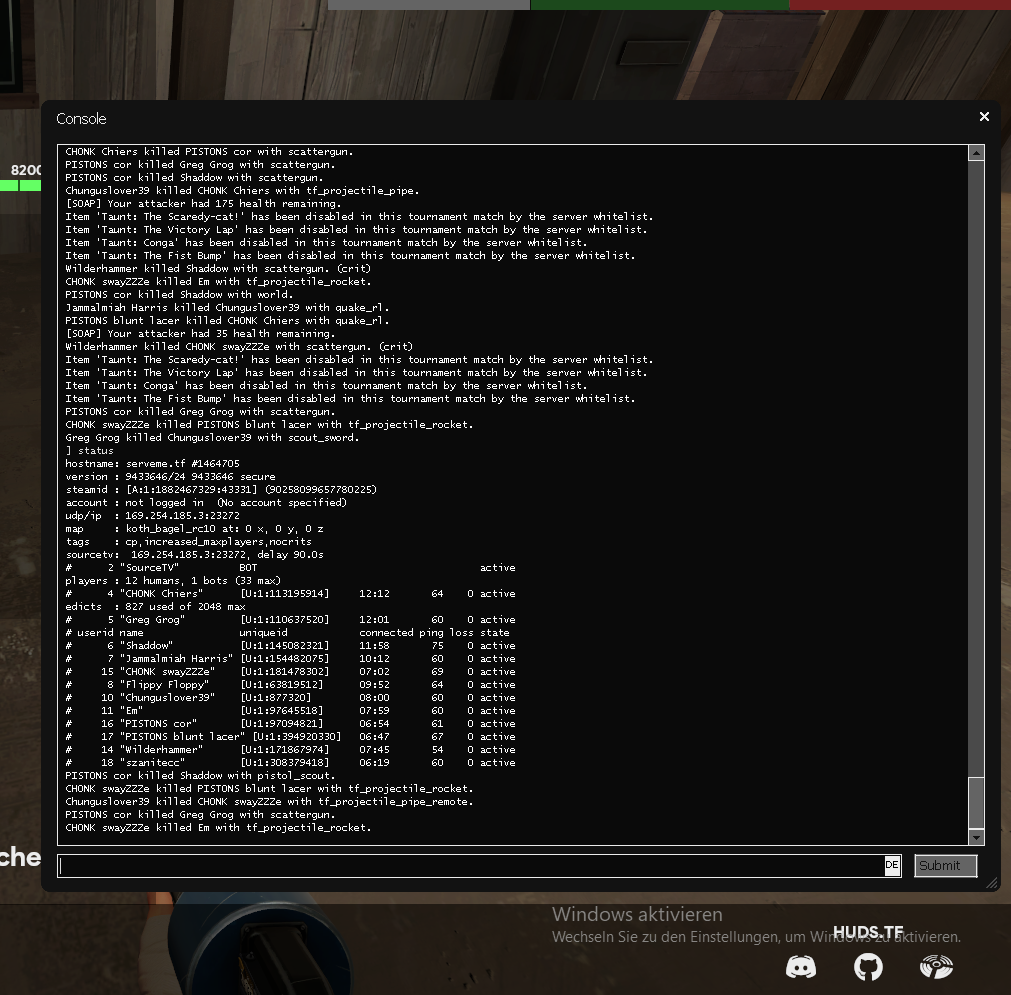1011x995 pixels.
Task: Open the Discord icon link
Action: [x=801, y=967]
